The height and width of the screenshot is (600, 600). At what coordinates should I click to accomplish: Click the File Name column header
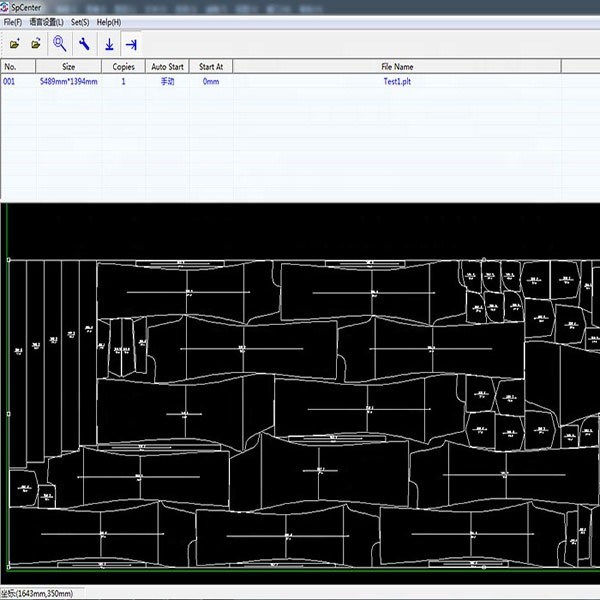point(397,67)
